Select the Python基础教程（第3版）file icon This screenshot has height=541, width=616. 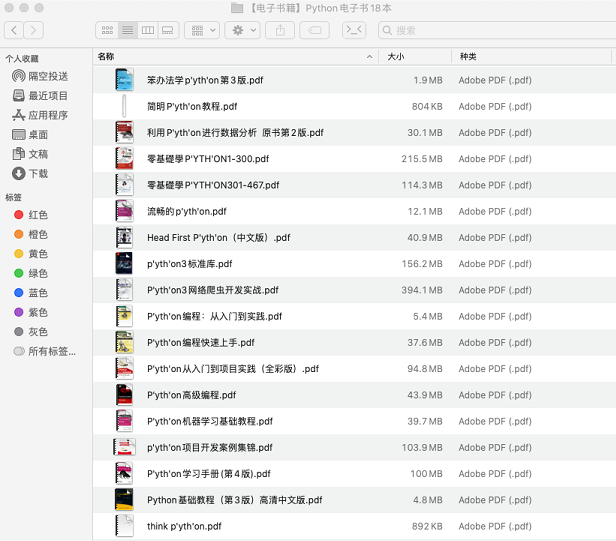124,500
